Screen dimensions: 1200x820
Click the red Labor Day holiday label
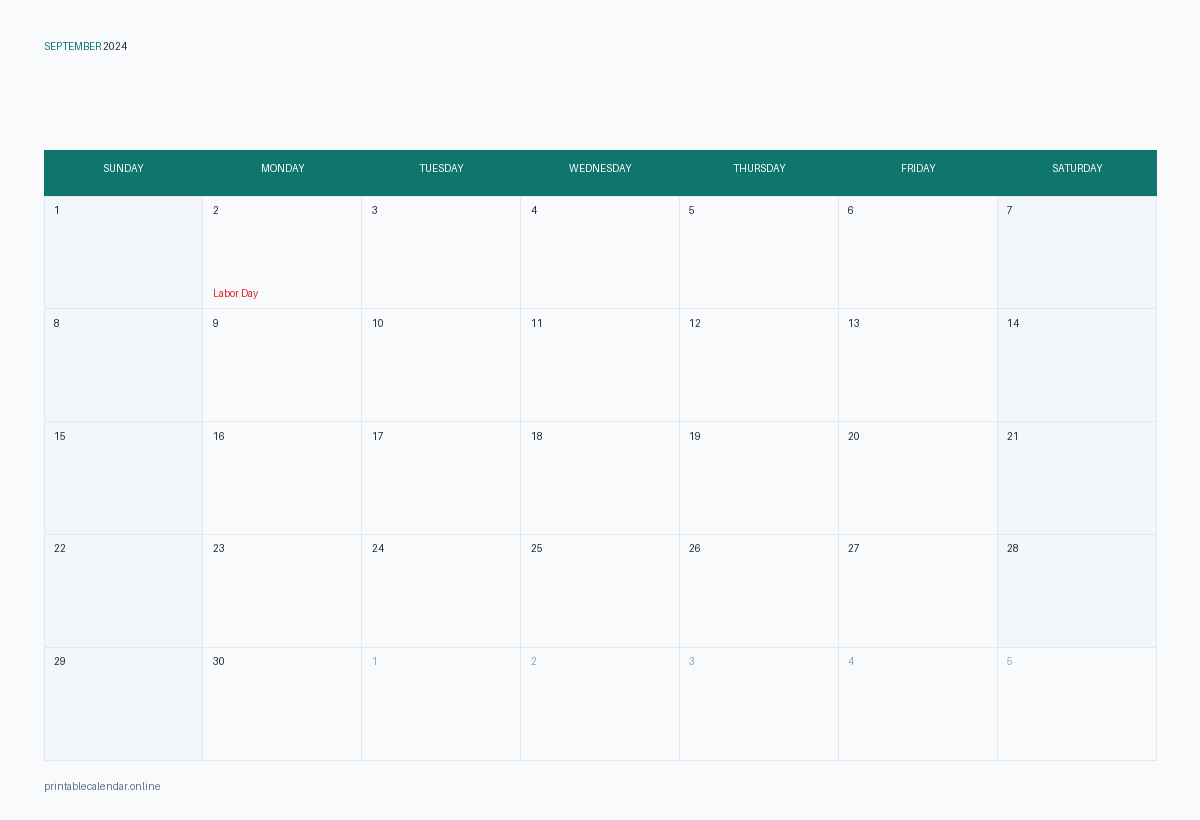point(235,293)
